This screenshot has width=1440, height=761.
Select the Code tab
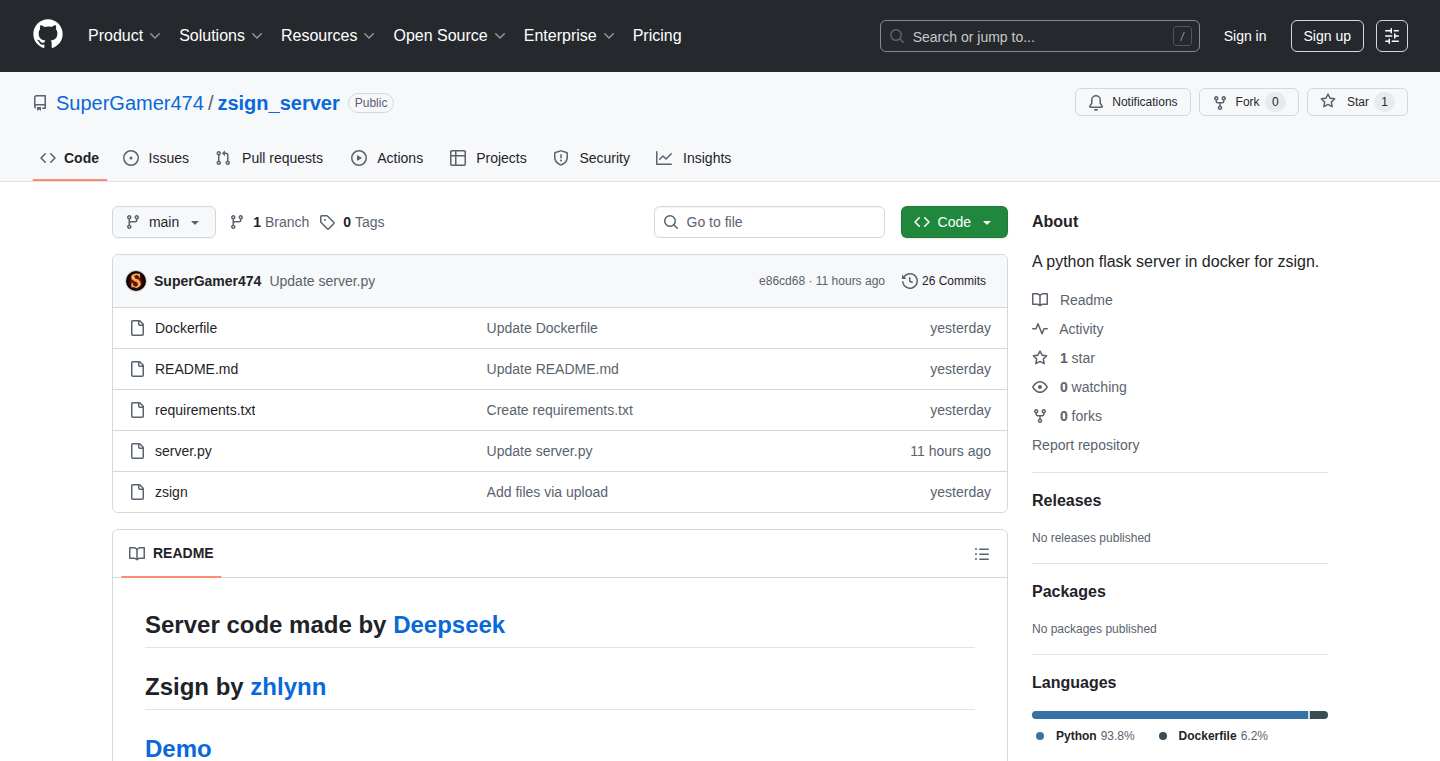pyautogui.click(x=70, y=158)
